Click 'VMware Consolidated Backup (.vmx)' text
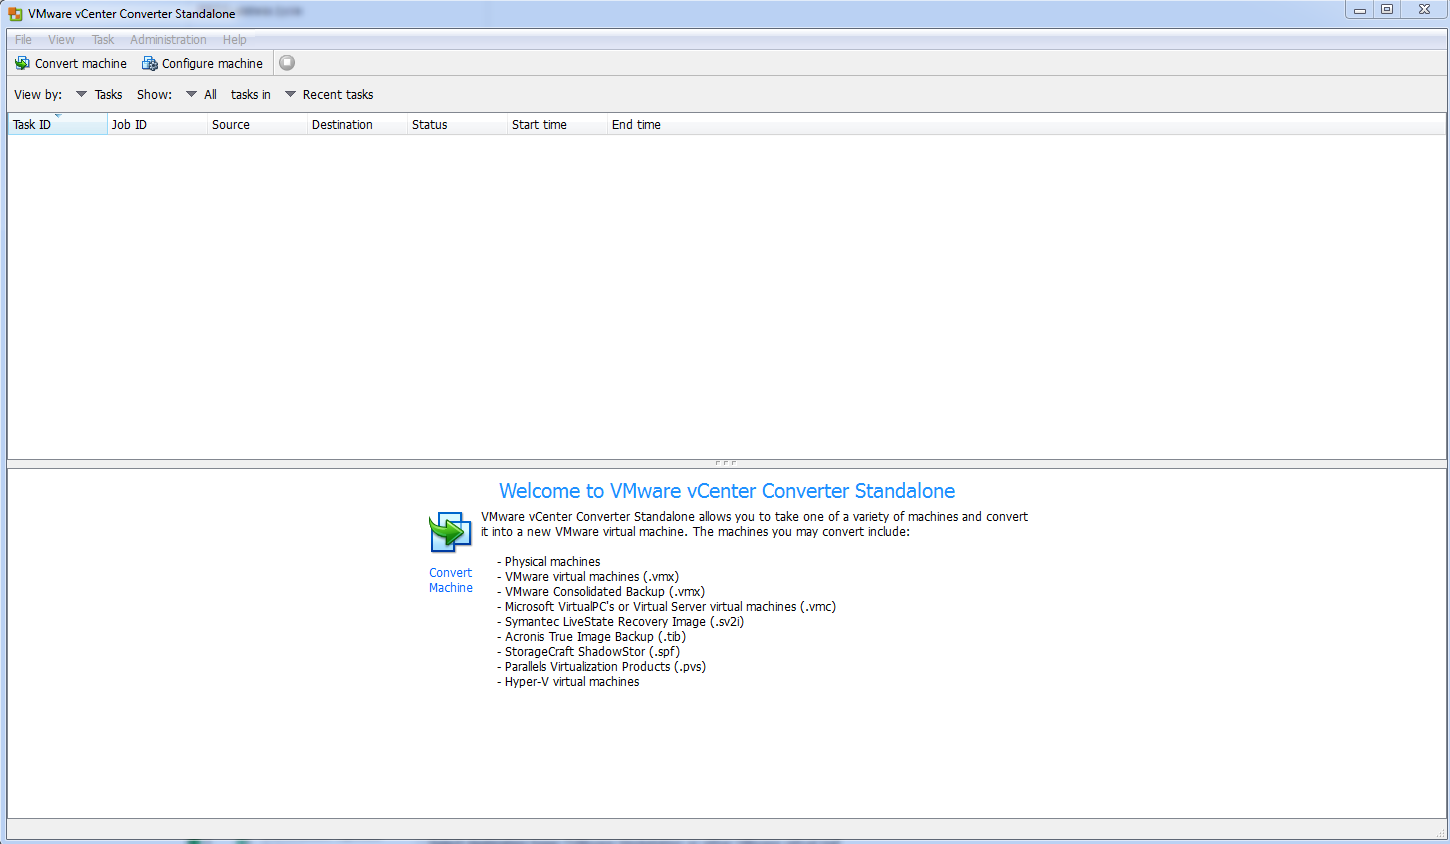This screenshot has height=844, width=1450. click(605, 592)
